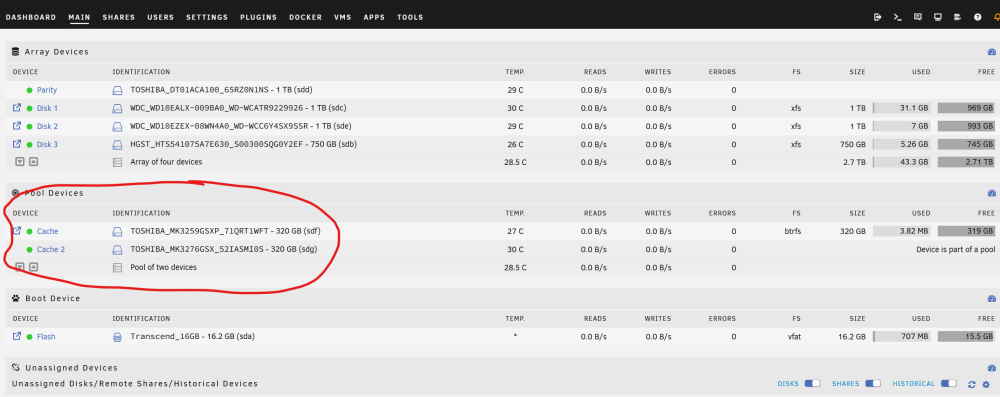Open the TOOLS tab
The image size is (1000, 397).
coord(410,17)
